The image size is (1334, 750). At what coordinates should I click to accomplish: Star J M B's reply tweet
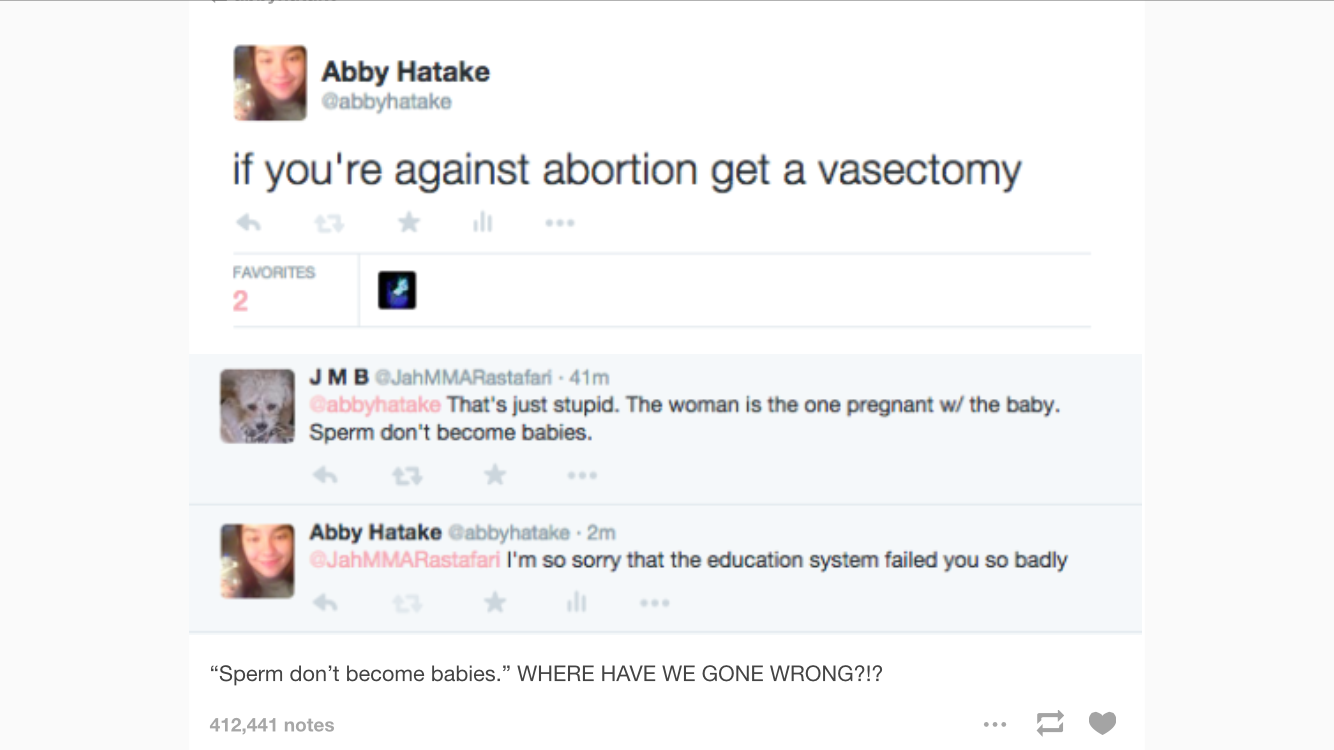[x=494, y=475]
